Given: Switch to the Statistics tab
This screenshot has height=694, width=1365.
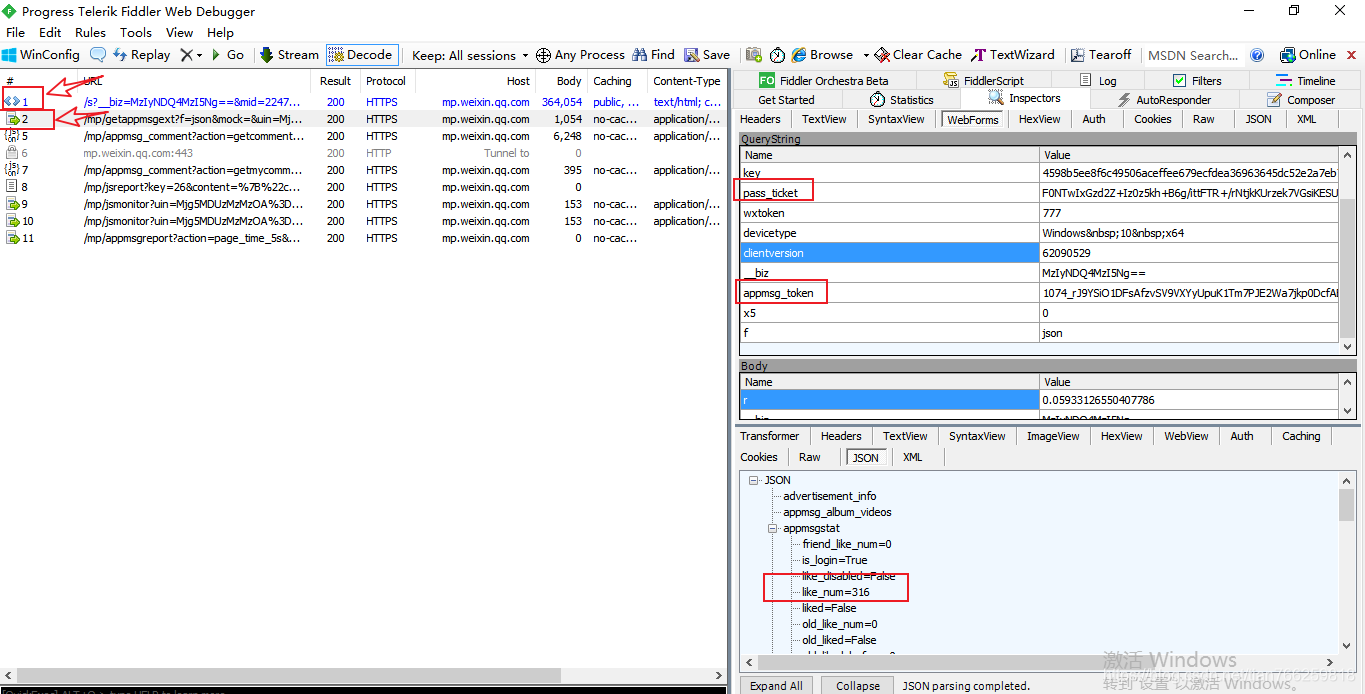Looking at the screenshot, I should (901, 100).
